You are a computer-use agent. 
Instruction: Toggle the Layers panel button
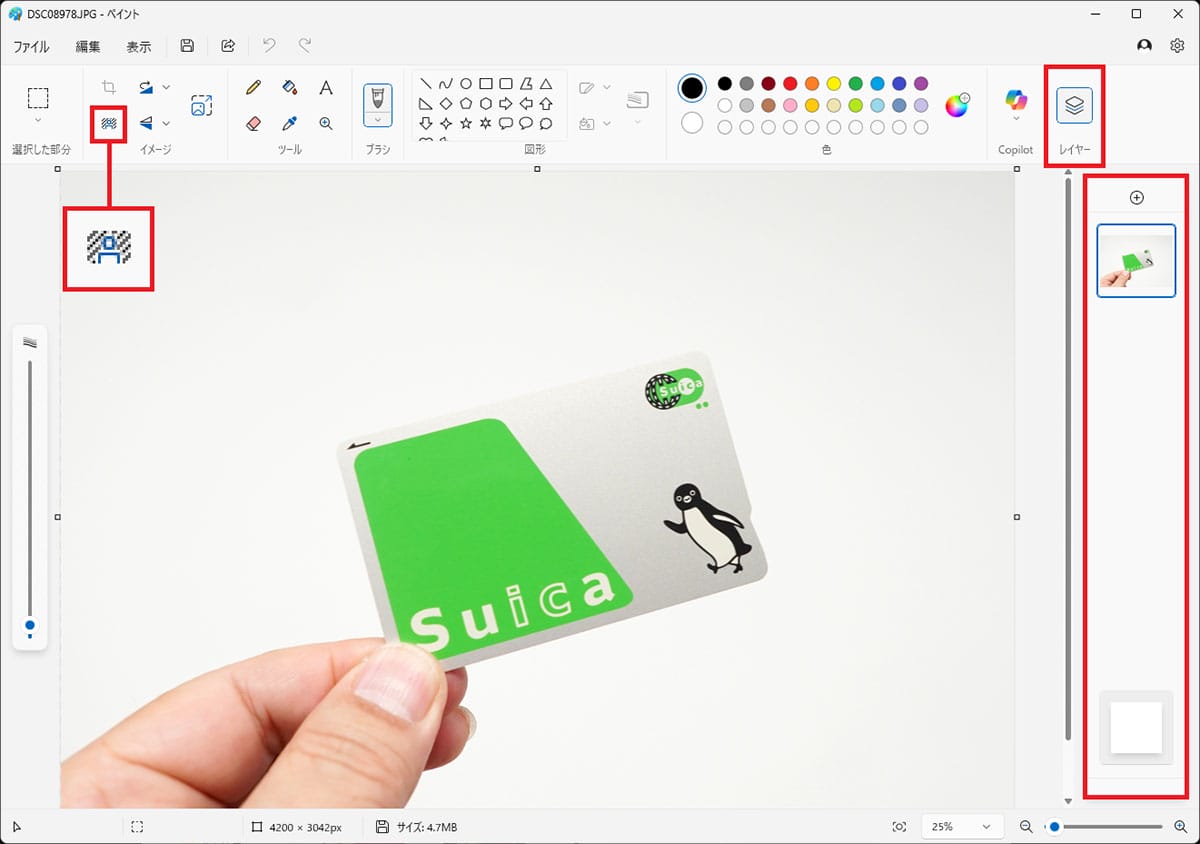(1074, 105)
